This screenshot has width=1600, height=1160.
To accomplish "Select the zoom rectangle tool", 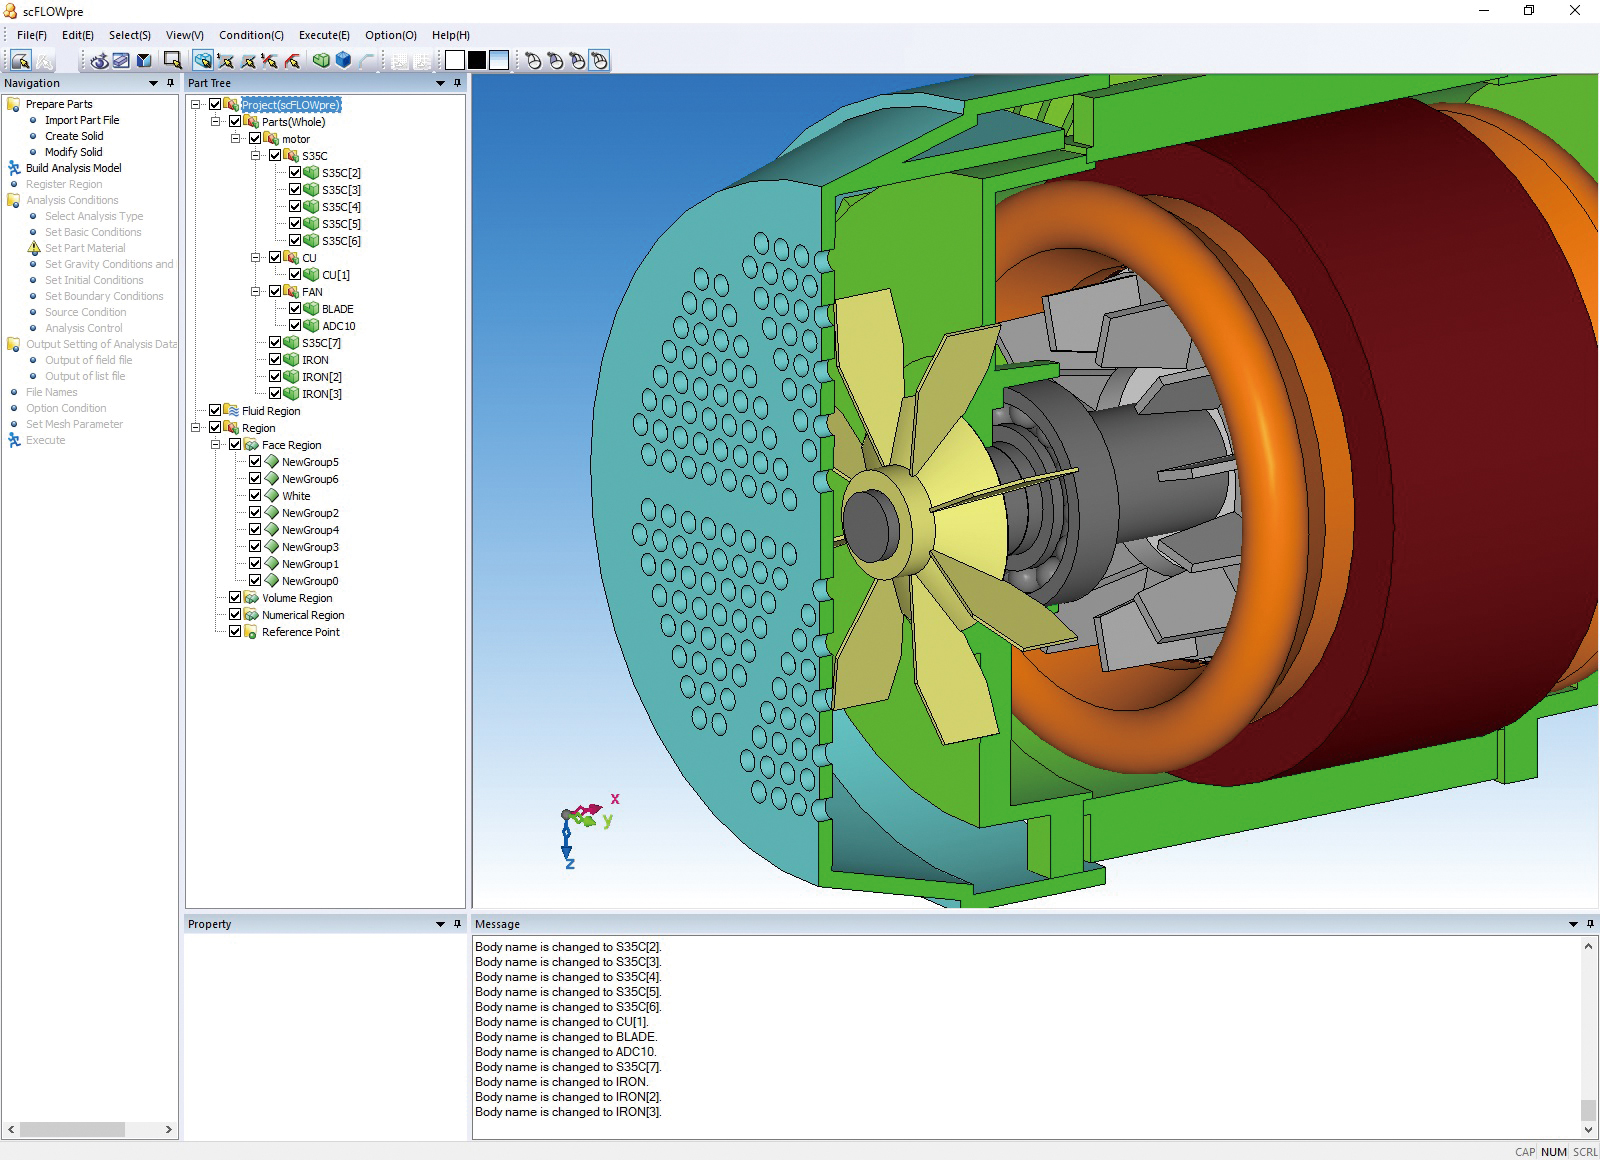I will pos(172,60).
